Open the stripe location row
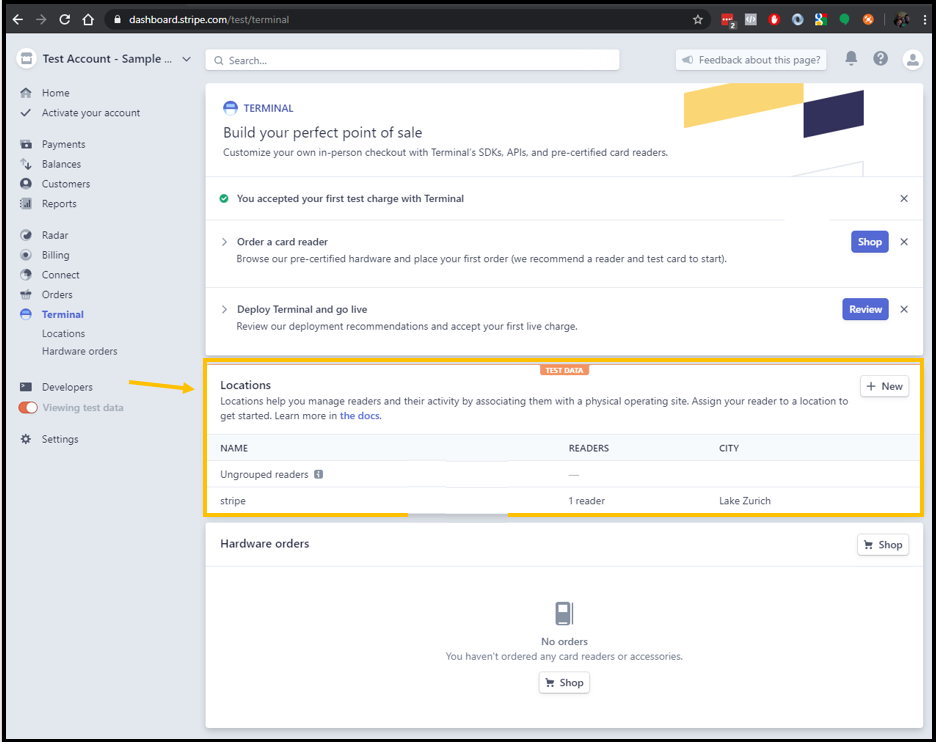 564,501
